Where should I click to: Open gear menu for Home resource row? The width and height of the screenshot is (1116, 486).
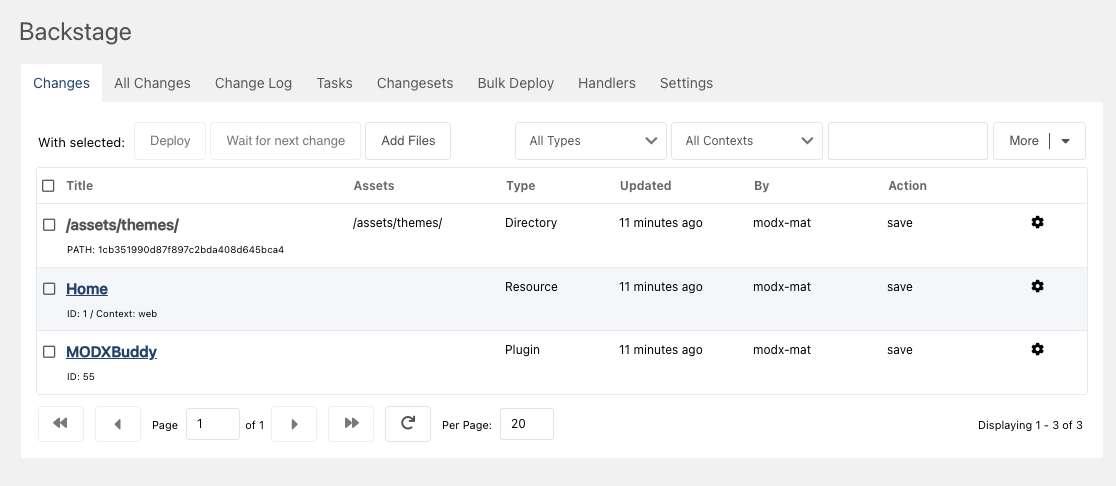[1037, 286]
